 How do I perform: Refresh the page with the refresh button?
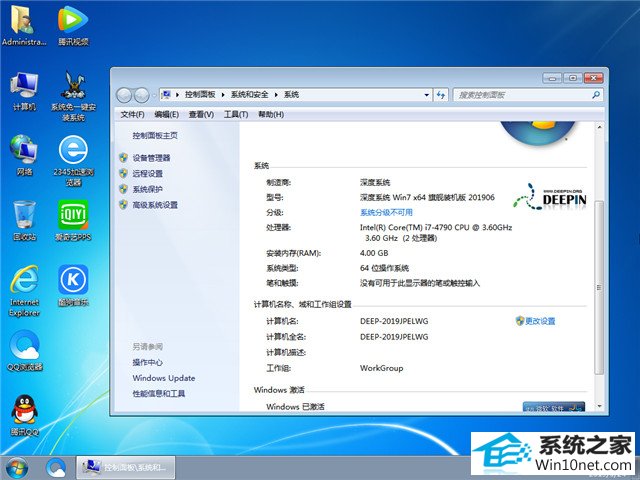[441, 95]
